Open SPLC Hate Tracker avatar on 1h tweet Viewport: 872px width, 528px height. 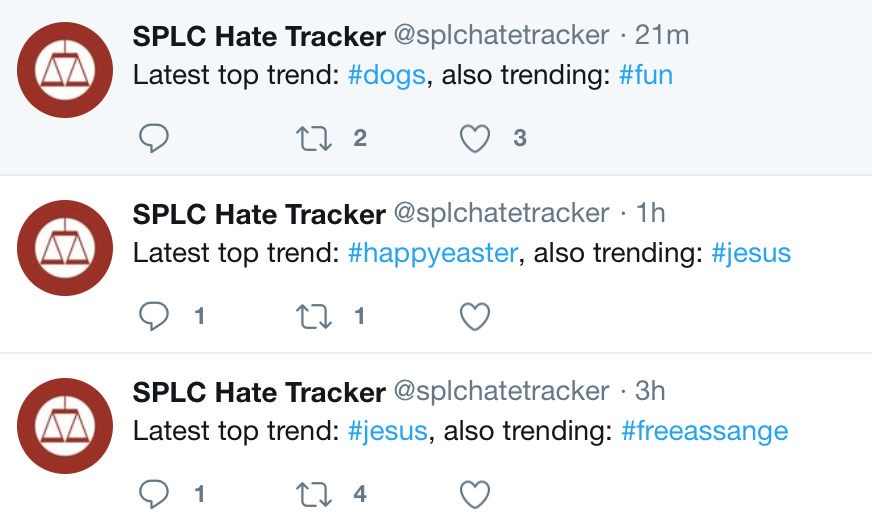(x=65, y=248)
